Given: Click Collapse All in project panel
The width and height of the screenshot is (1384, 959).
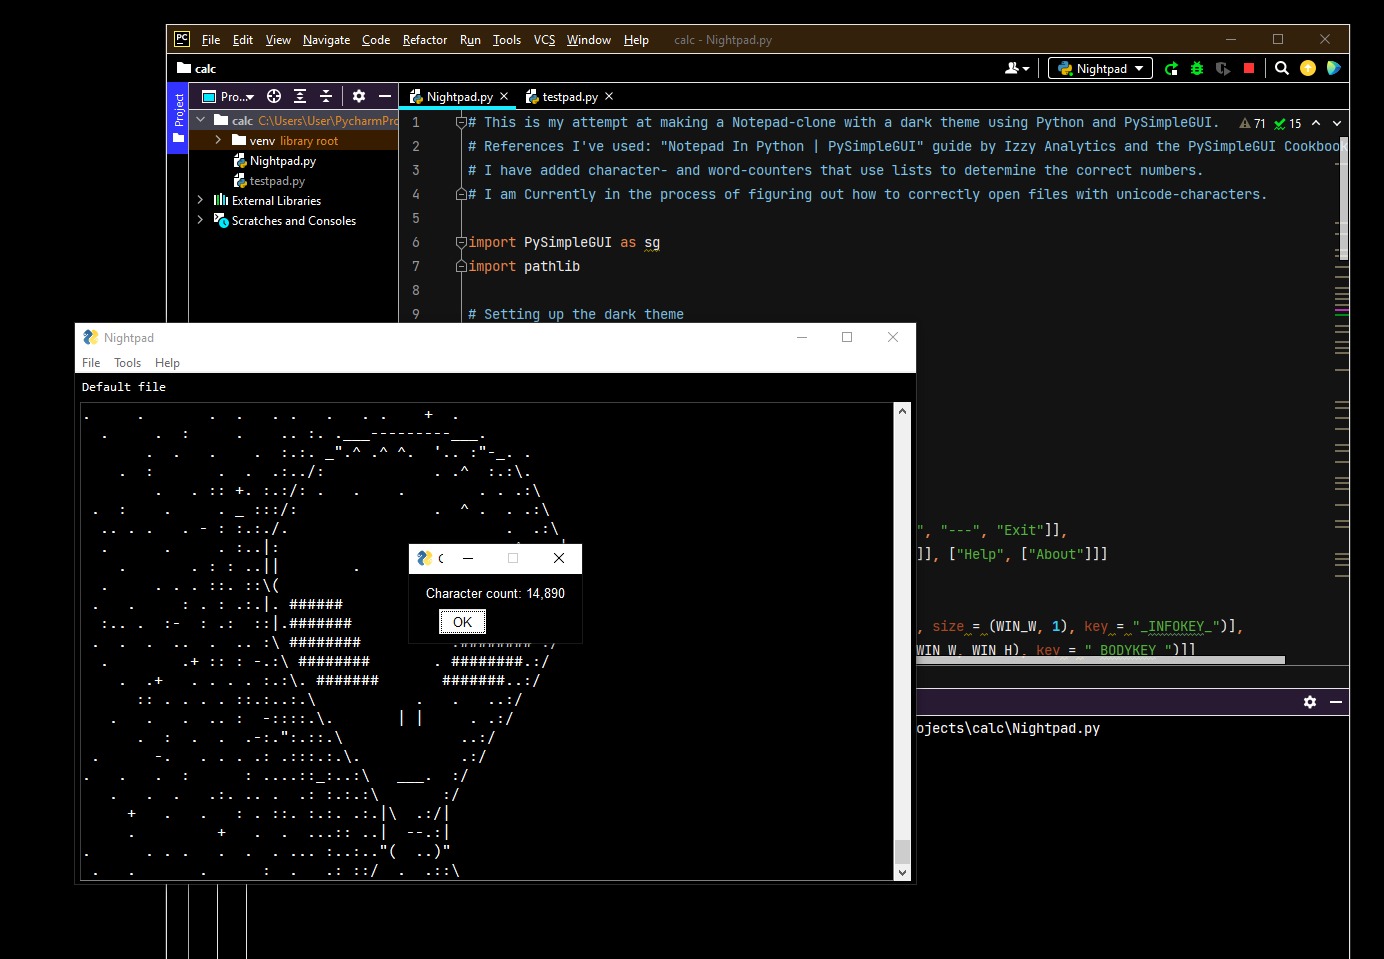Looking at the screenshot, I should [326, 97].
